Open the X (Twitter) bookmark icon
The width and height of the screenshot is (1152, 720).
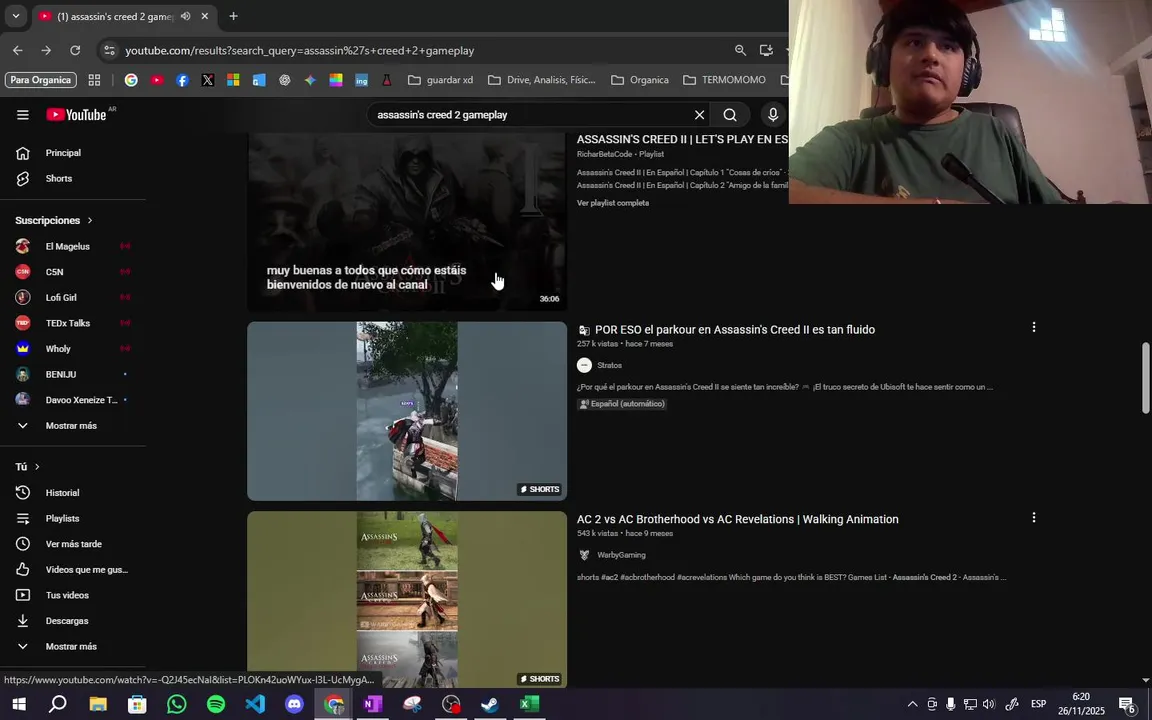pyautogui.click(x=208, y=80)
